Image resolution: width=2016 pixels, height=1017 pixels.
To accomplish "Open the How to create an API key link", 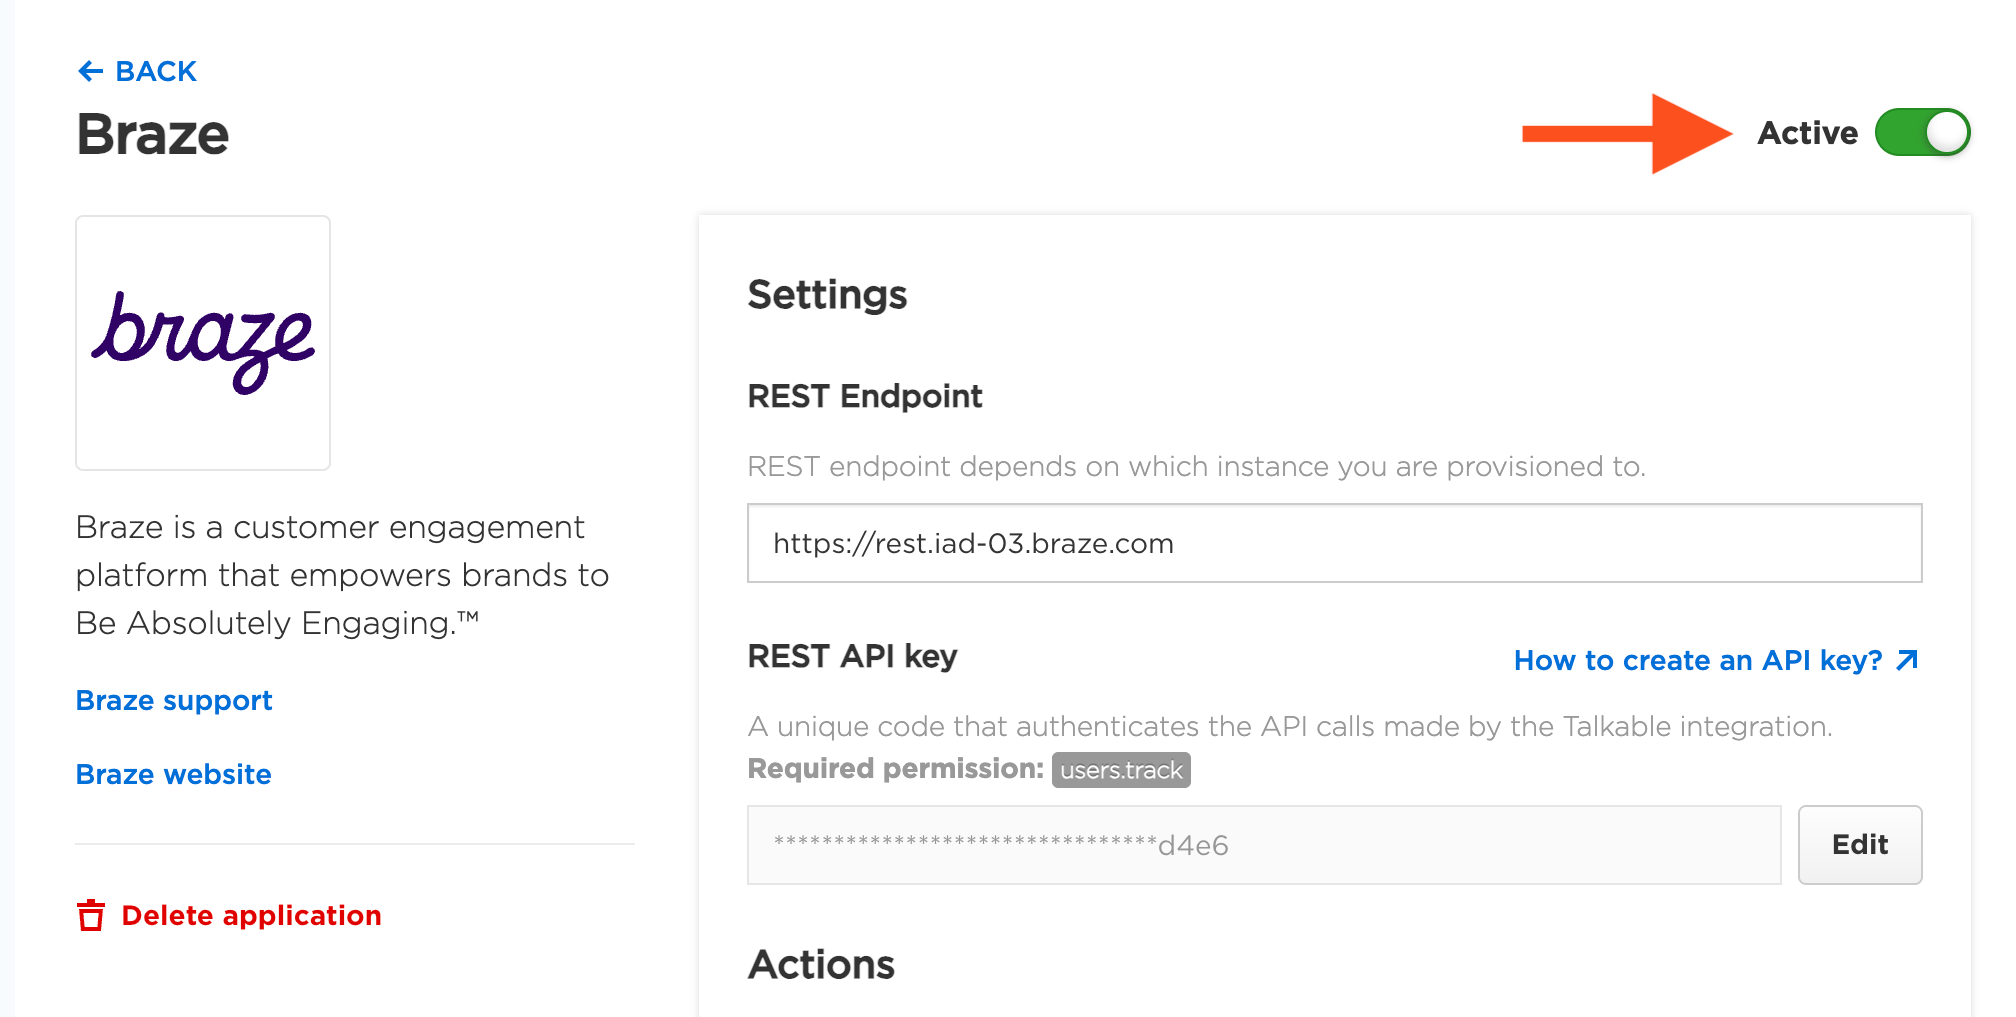I will click(x=1697, y=660).
